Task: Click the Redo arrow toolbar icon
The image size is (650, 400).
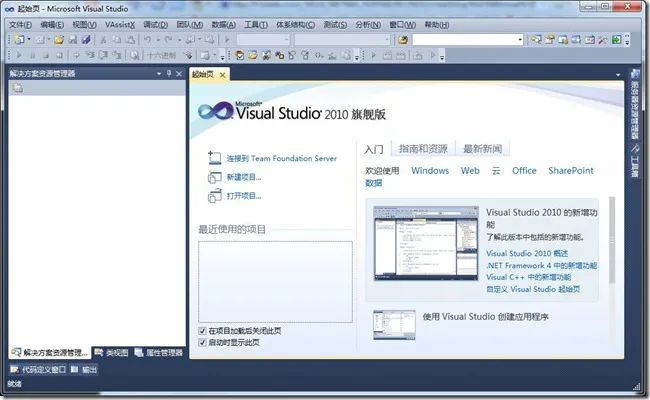Action: 168,40
